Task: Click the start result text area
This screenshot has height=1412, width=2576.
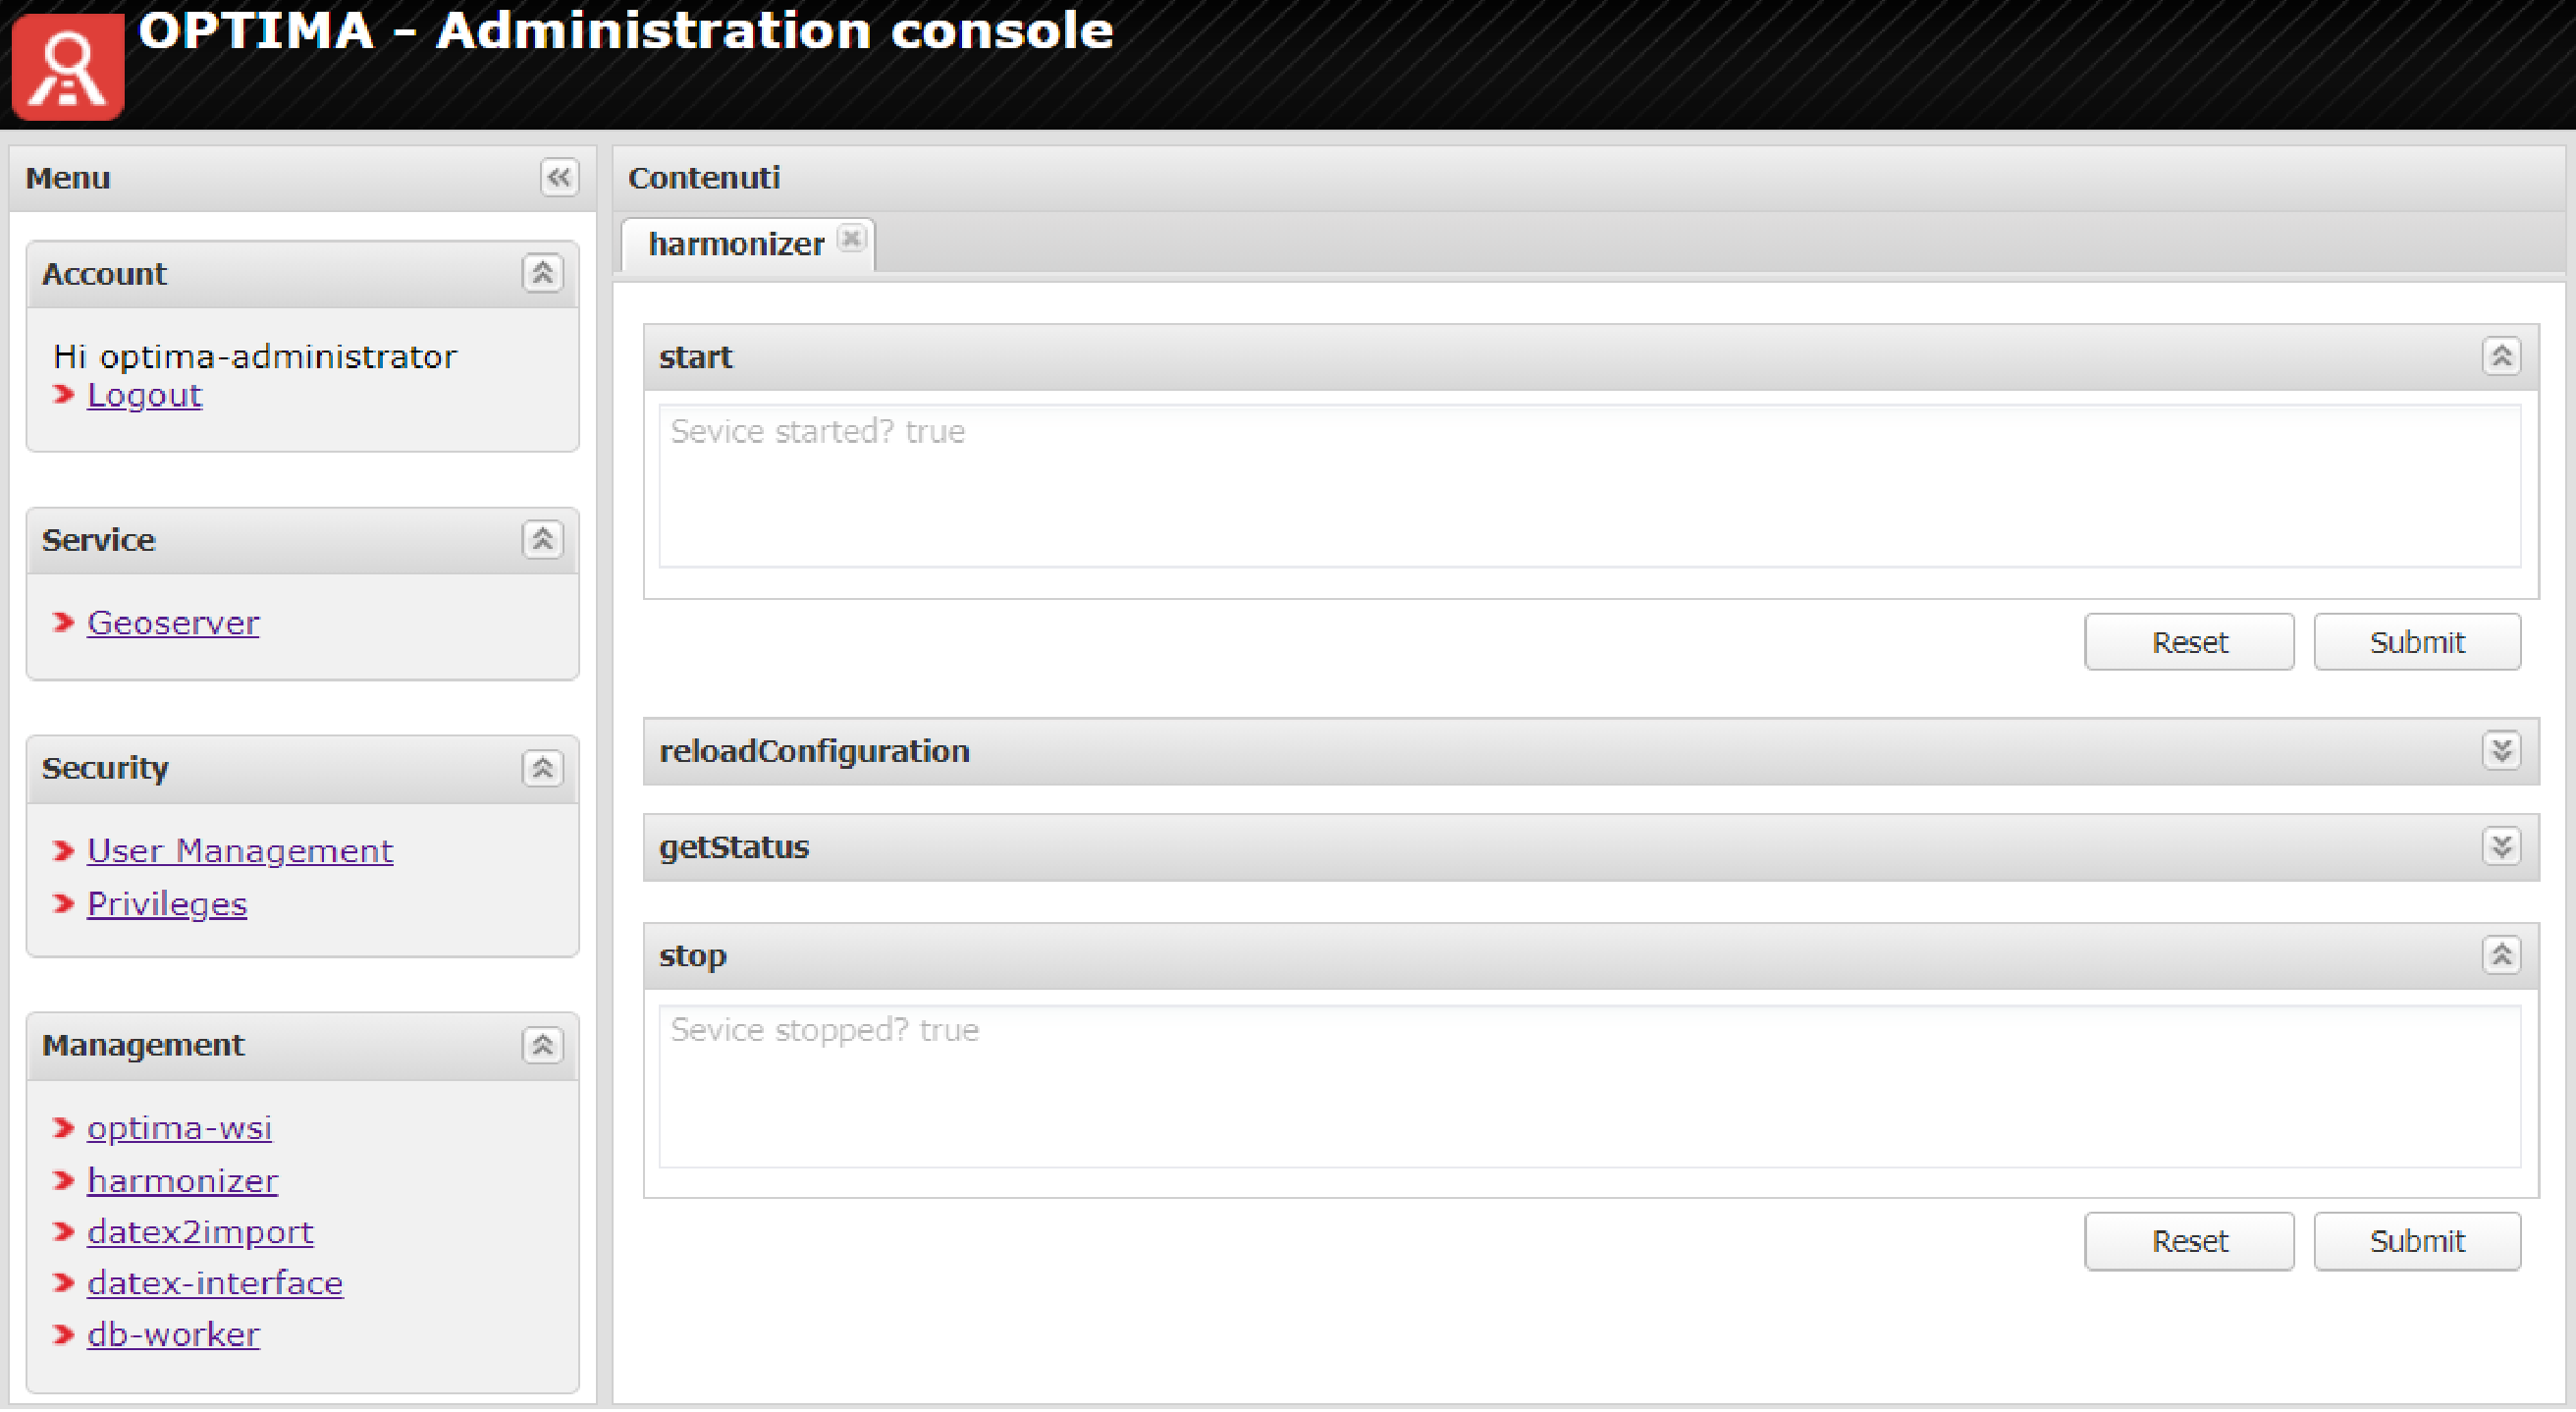Action: coord(1589,487)
